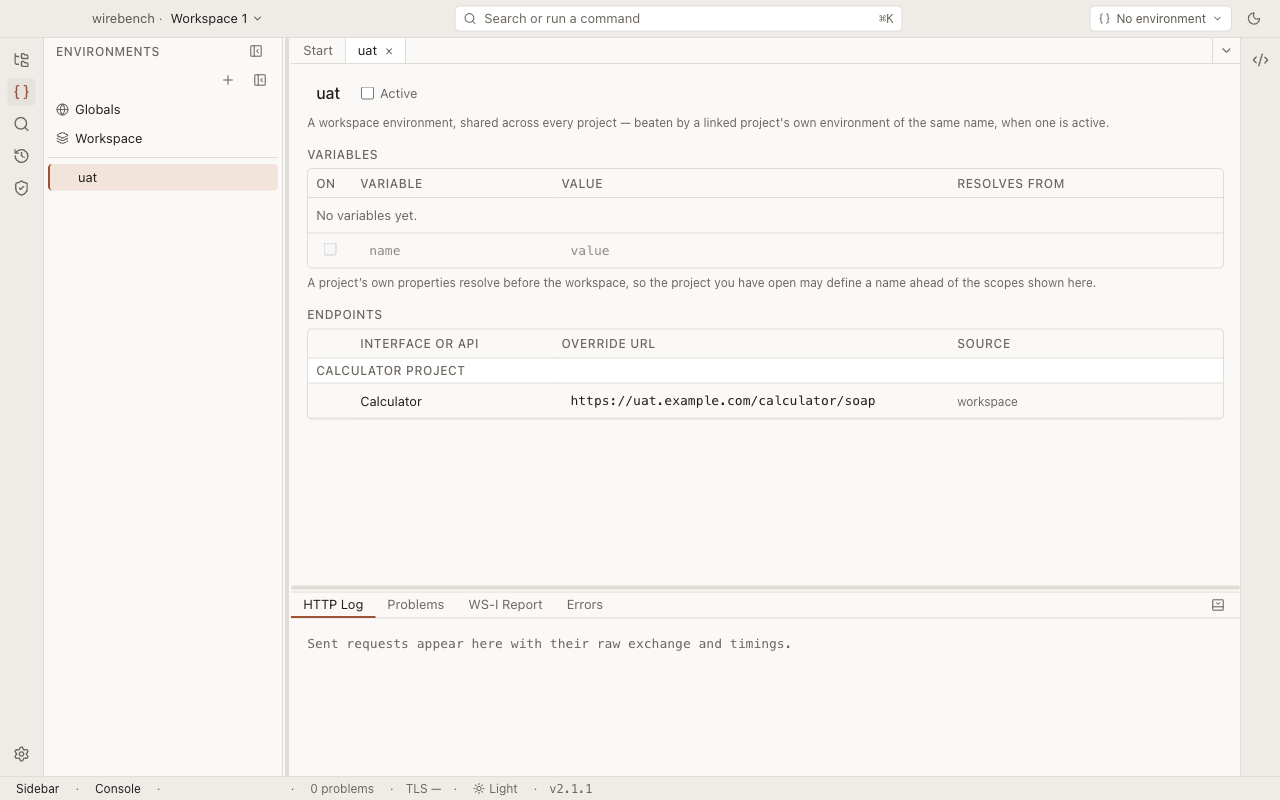Screen dimensions: 1280x800
Task: Toggle dark mode moon icon
Action: pos(1254,18)
